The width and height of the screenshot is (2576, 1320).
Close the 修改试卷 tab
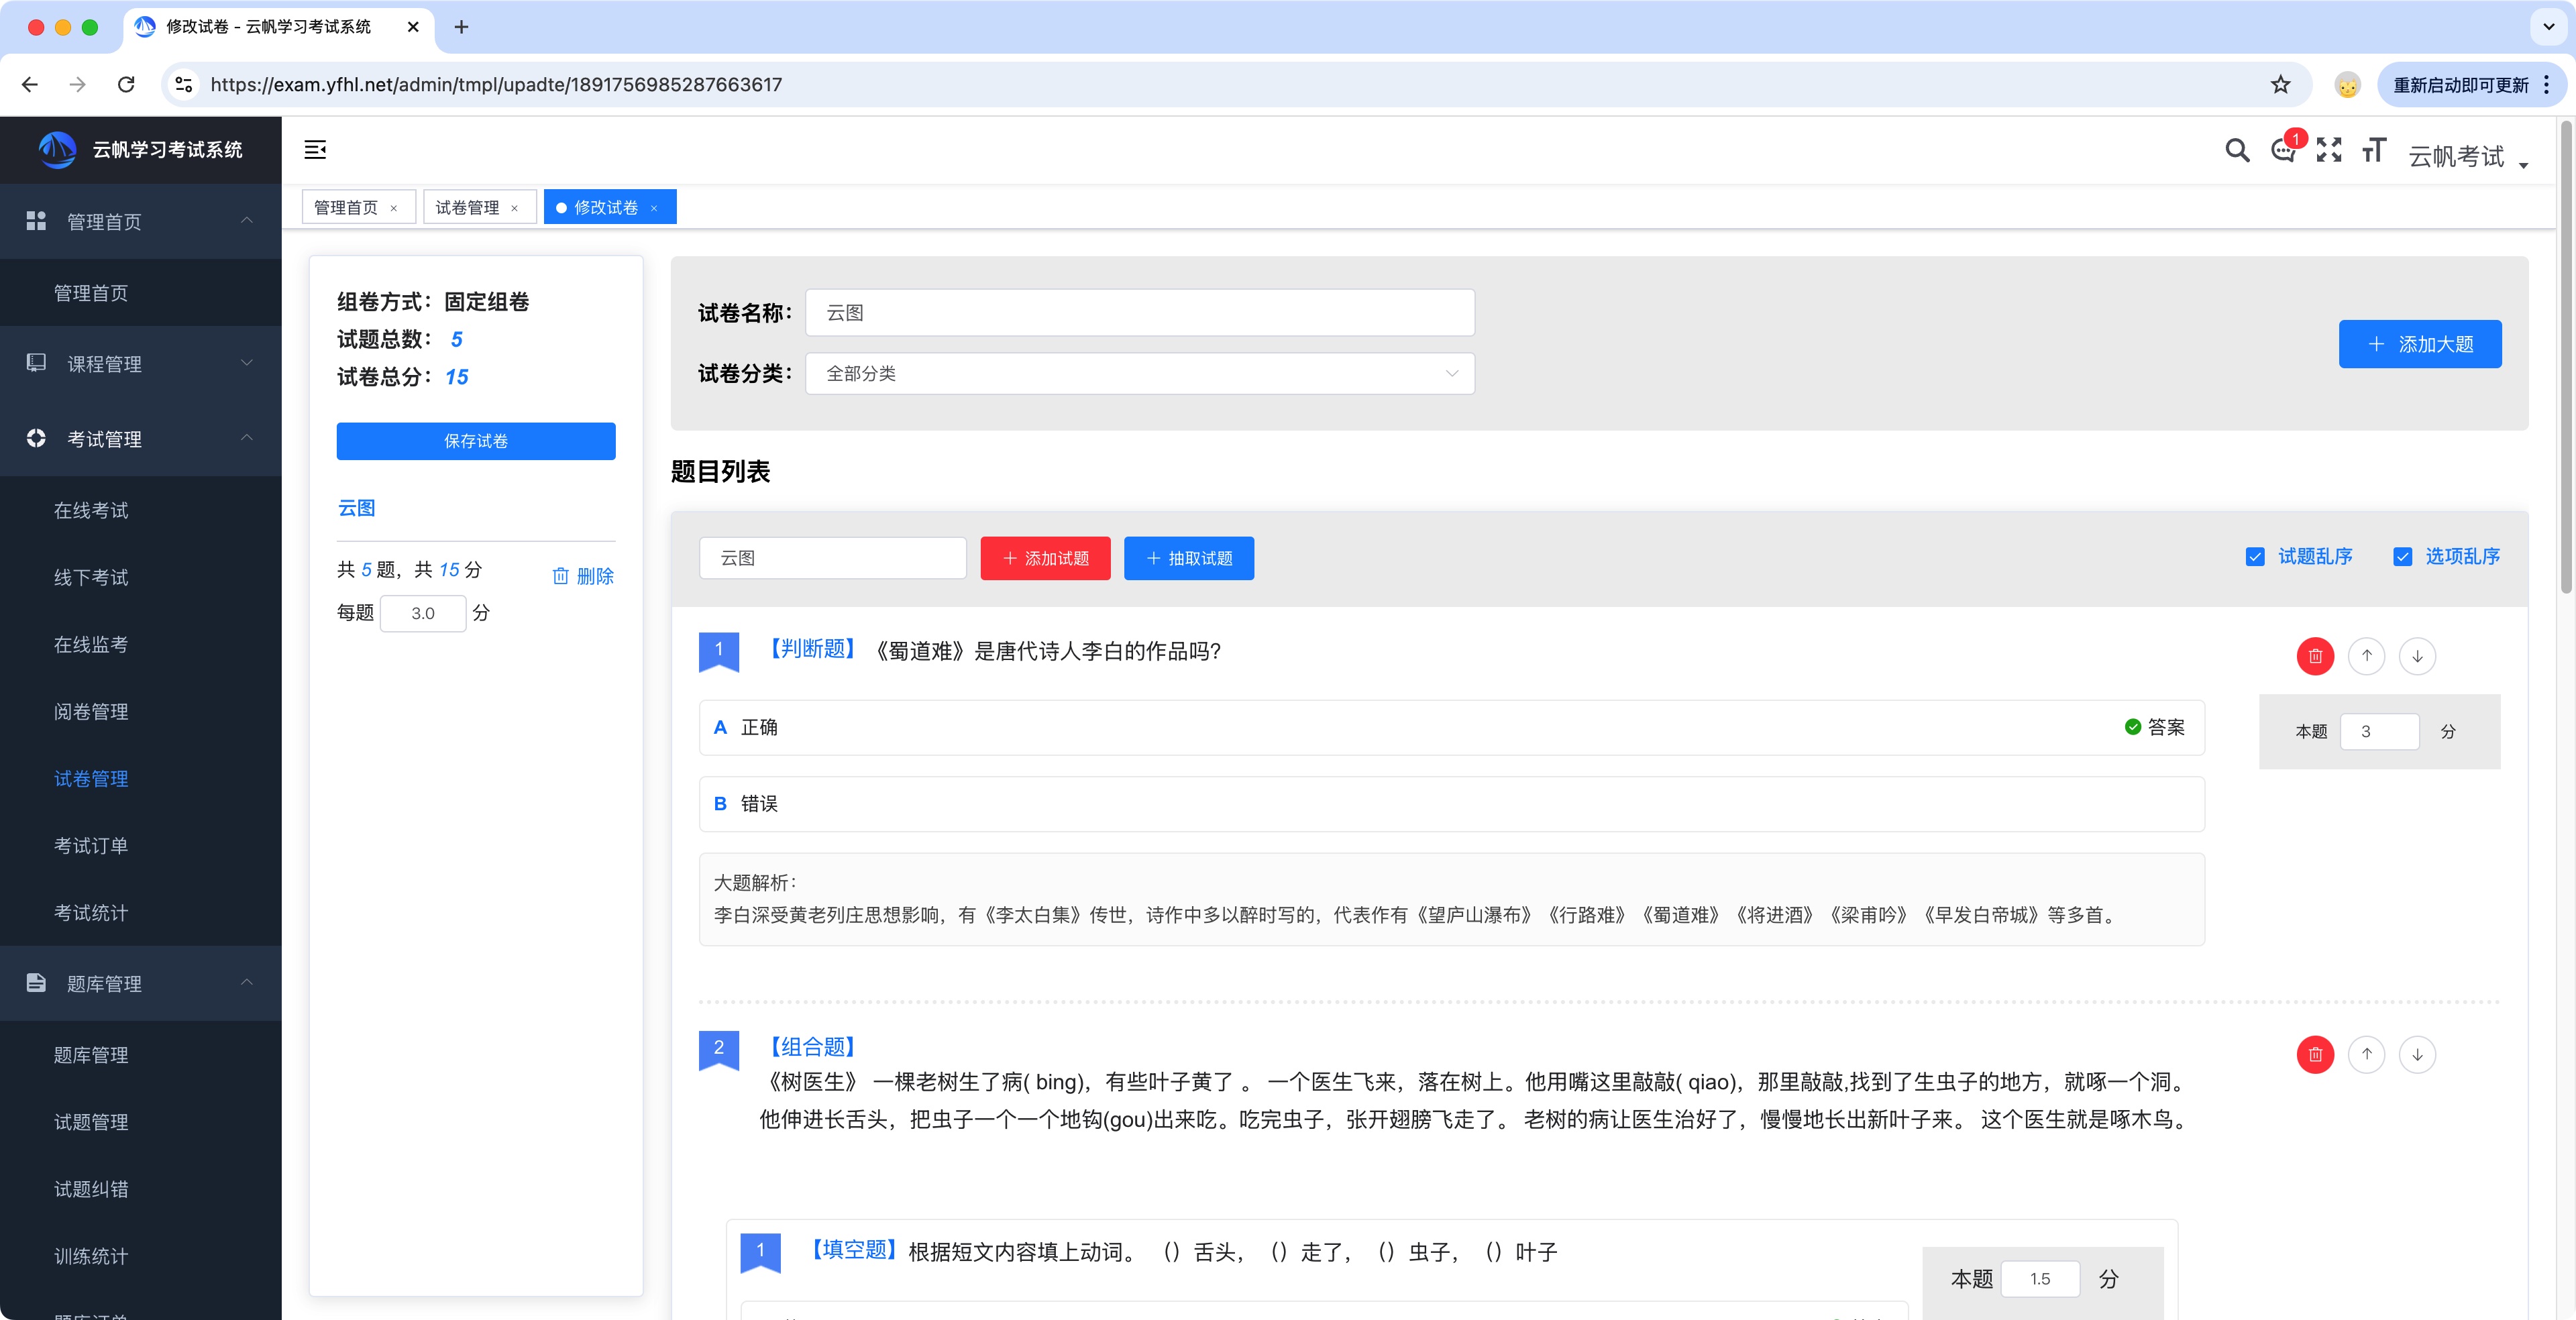tap(654, 208)
